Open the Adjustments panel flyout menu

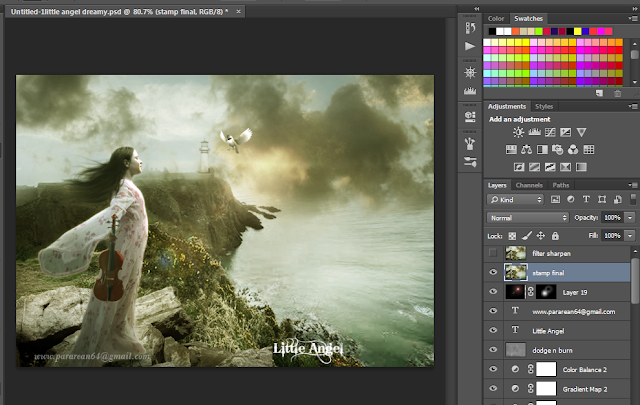click(x=633, y=107)
